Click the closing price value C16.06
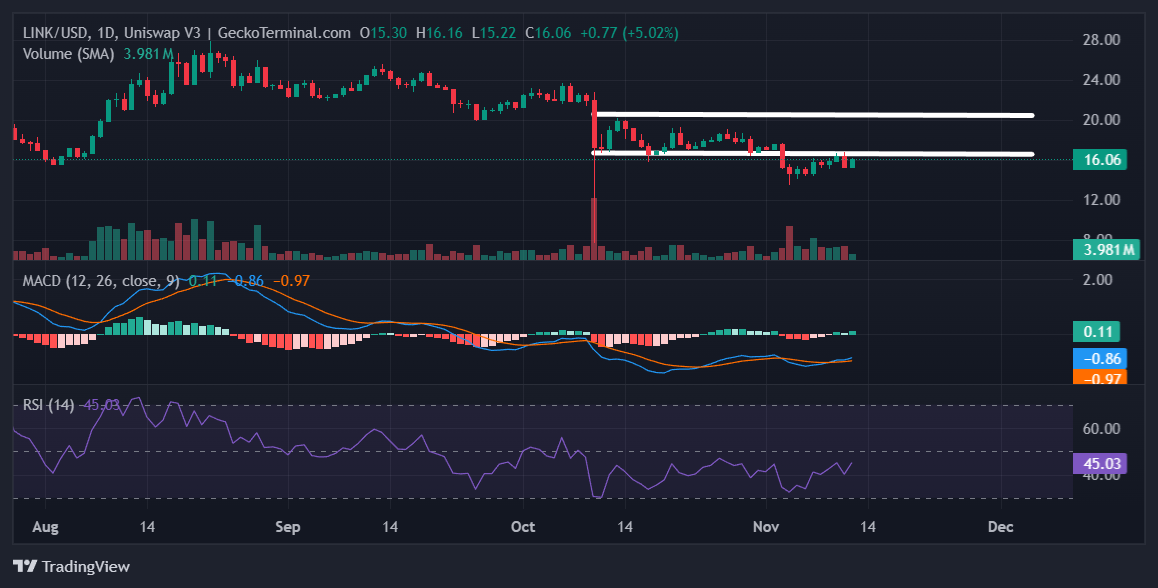1158x588 pixels. 548,33
